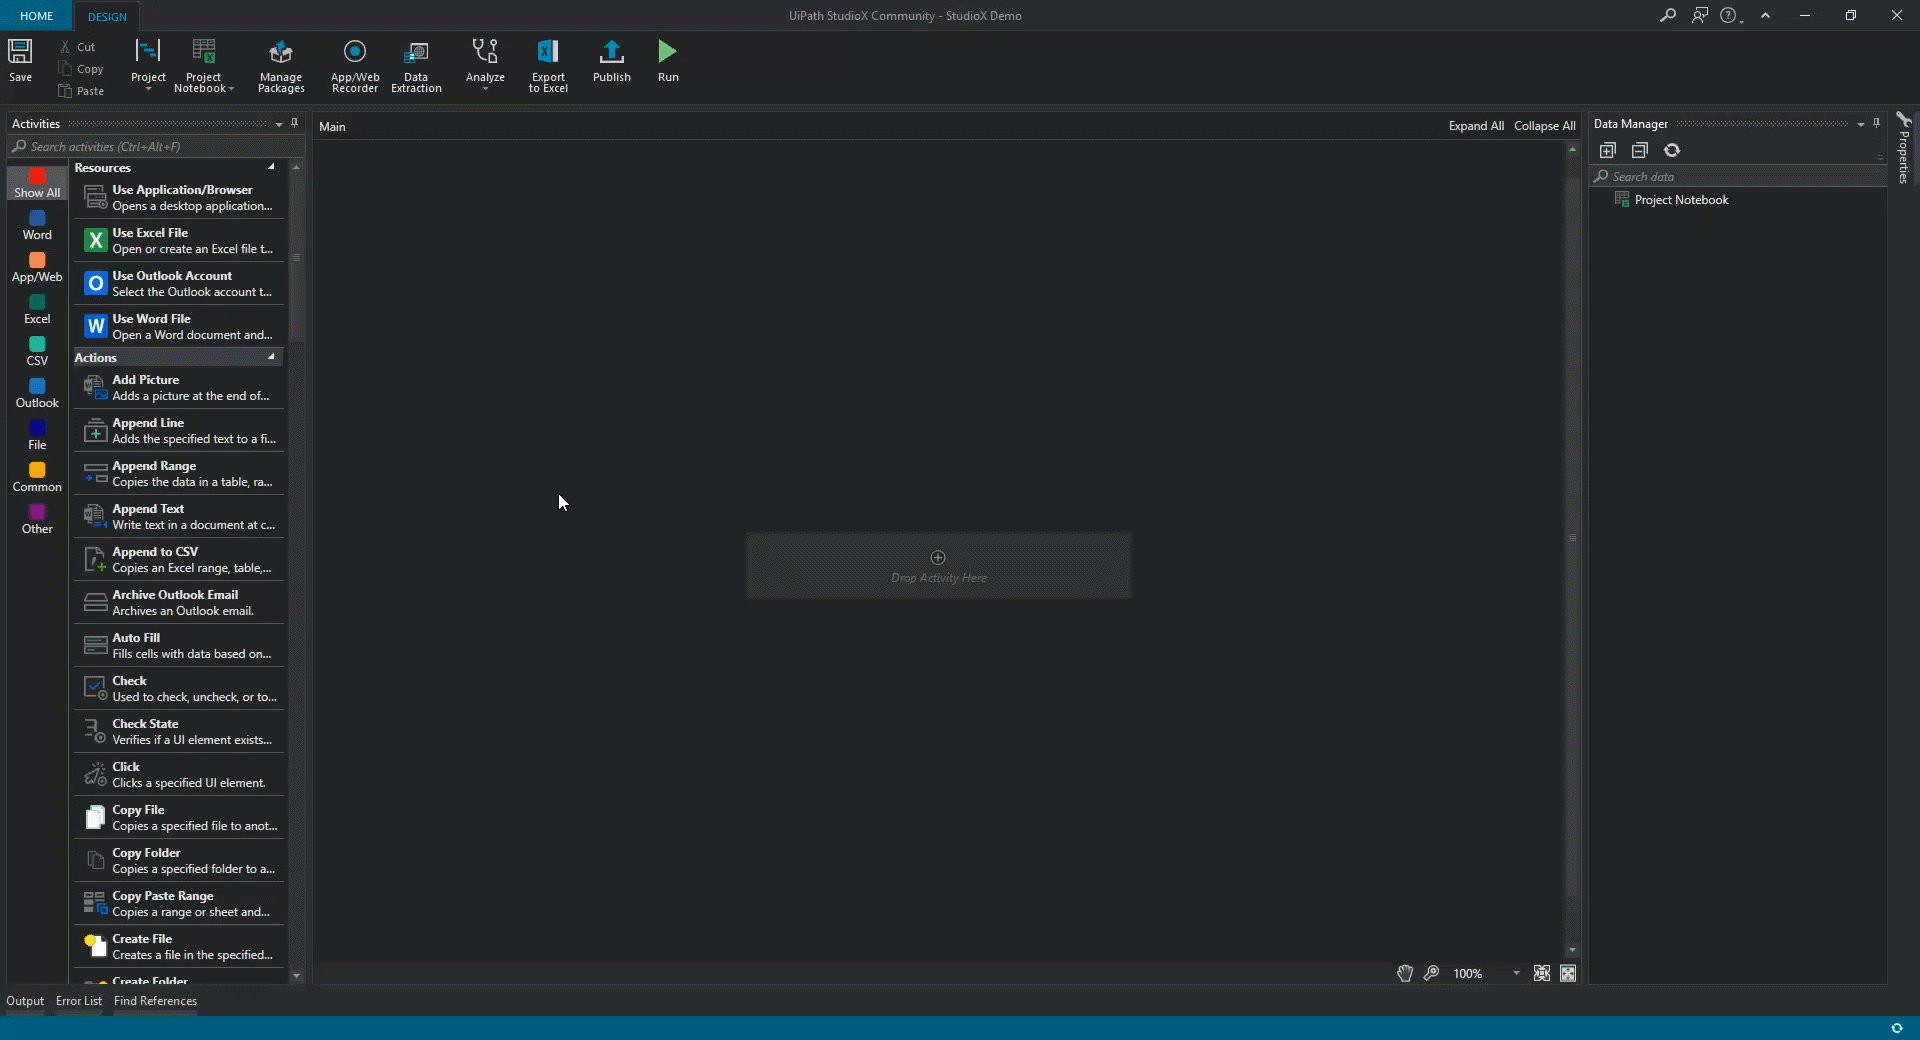Screen dimensions: 1920x1040
Task: Open the Project Notebook ribbon menu
Action: (x=204, y=65)
